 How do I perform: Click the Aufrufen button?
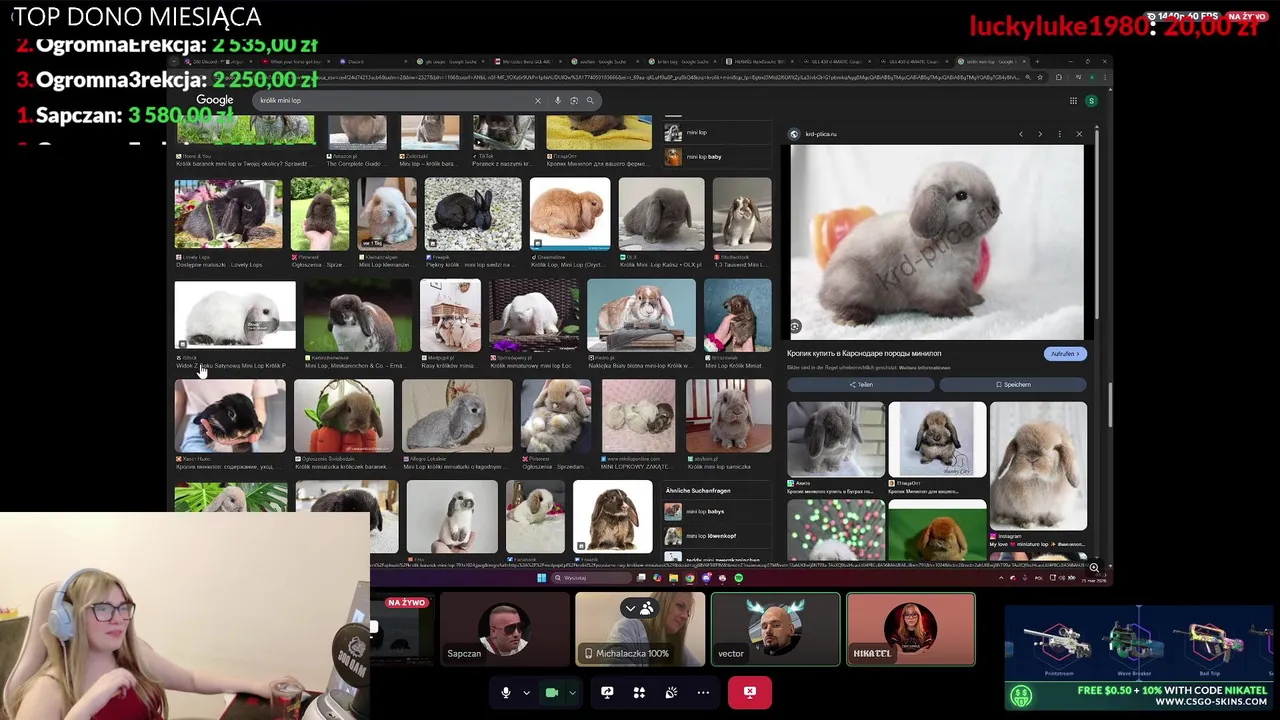(x=1065, y=354)
